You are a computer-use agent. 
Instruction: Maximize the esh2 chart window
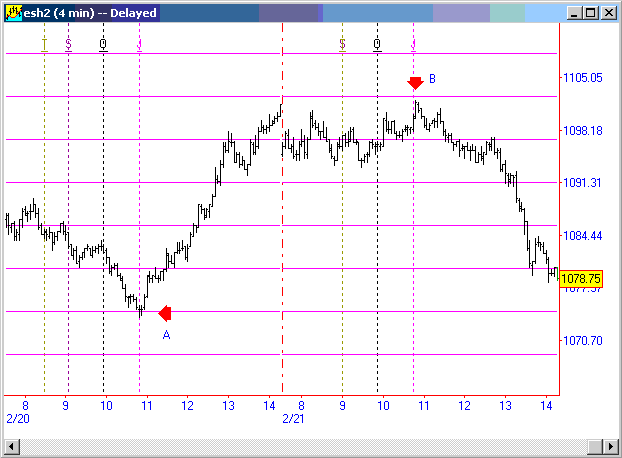[x=590, y=13]
